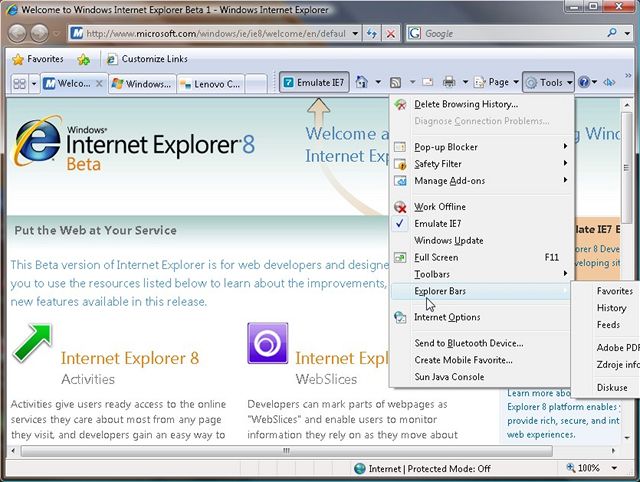Click the Add to Favorites star icon
The width and height of the screenshot is (640, 482).
click(x=84, y=60)
